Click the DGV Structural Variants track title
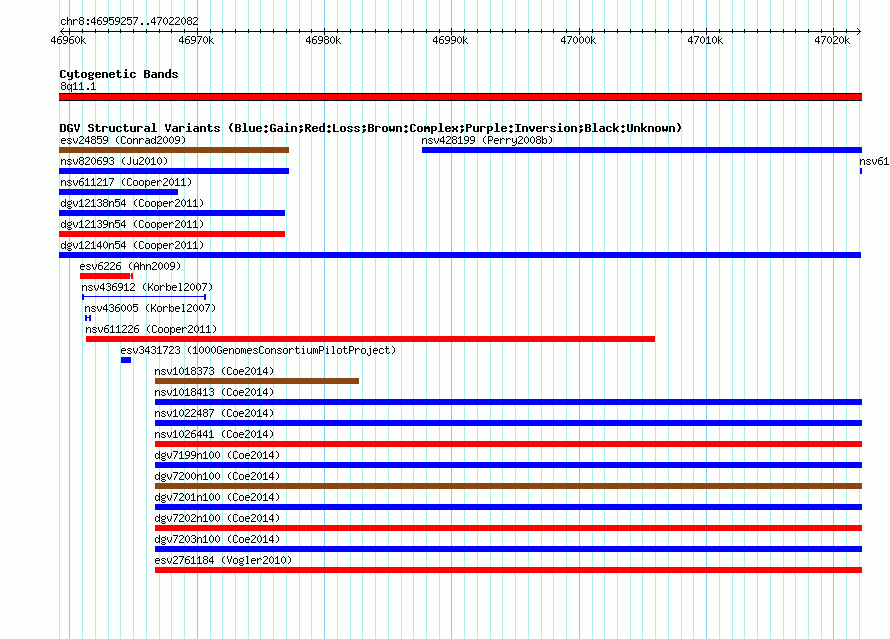 tap(371, 128)
